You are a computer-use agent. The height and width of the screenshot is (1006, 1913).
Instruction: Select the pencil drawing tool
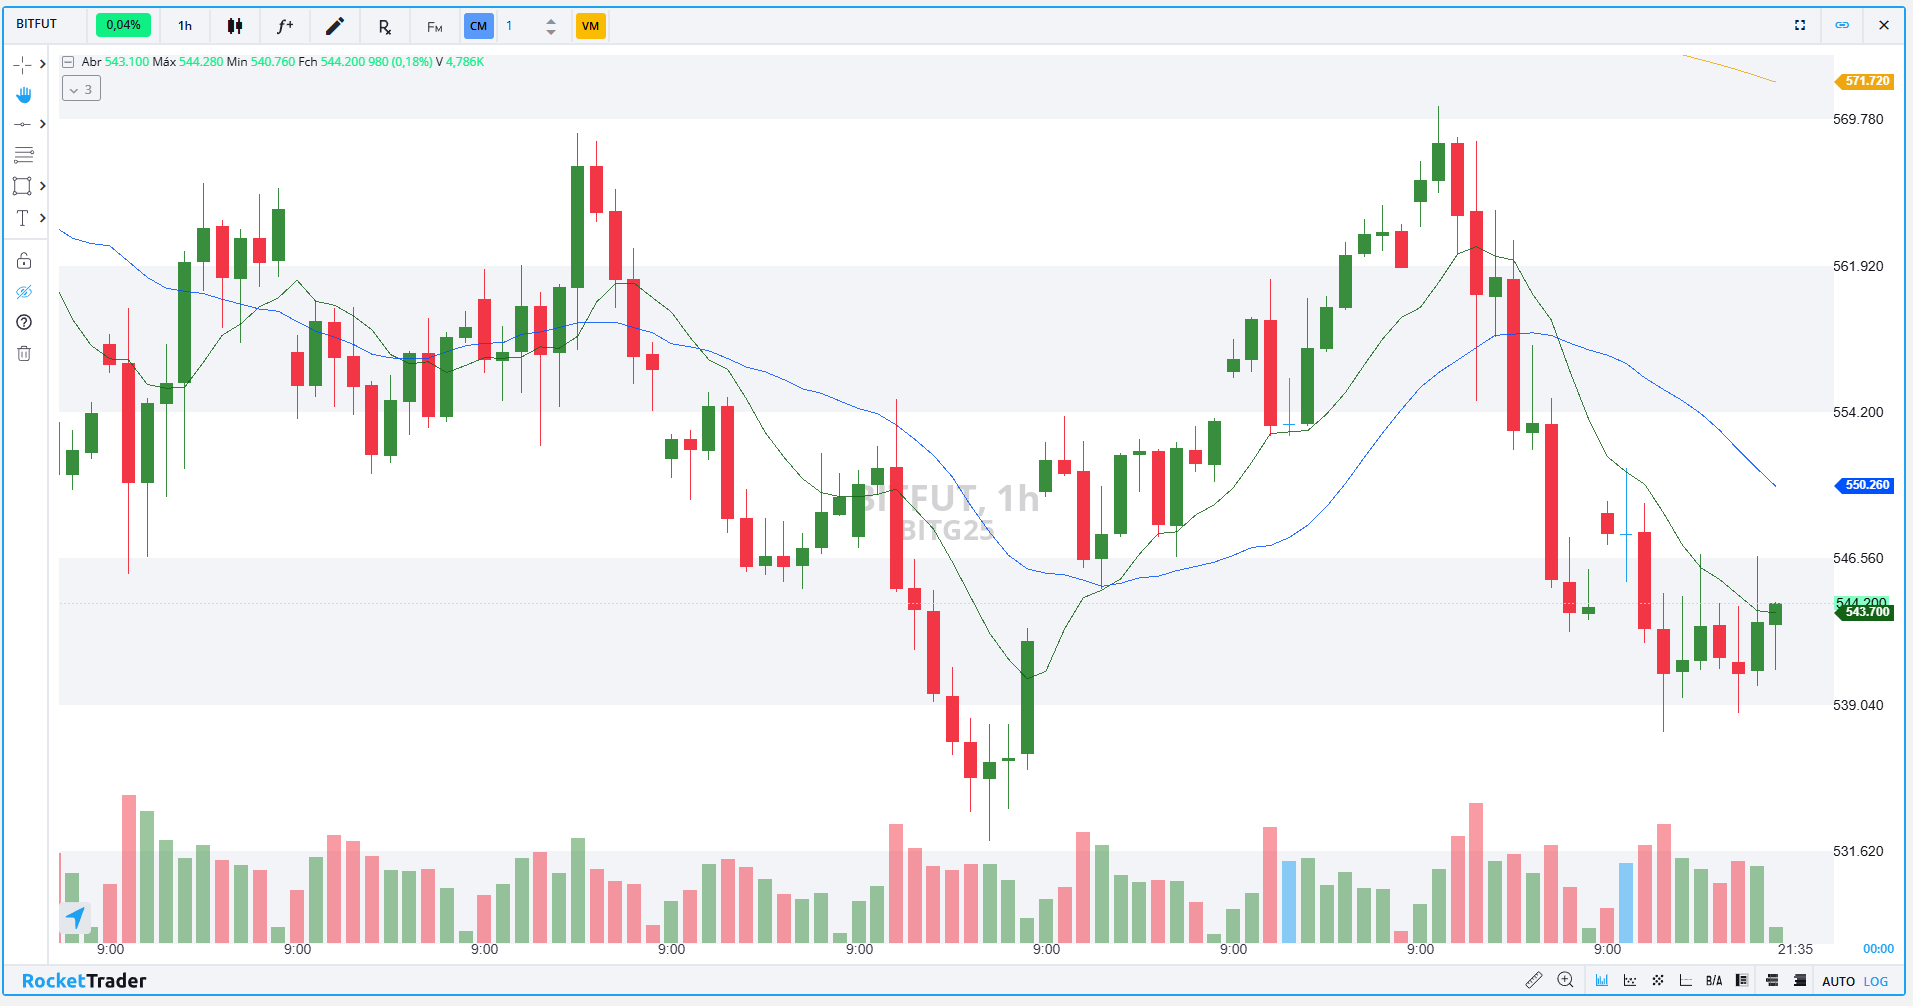pyautogui.click(x=335, y=26)
